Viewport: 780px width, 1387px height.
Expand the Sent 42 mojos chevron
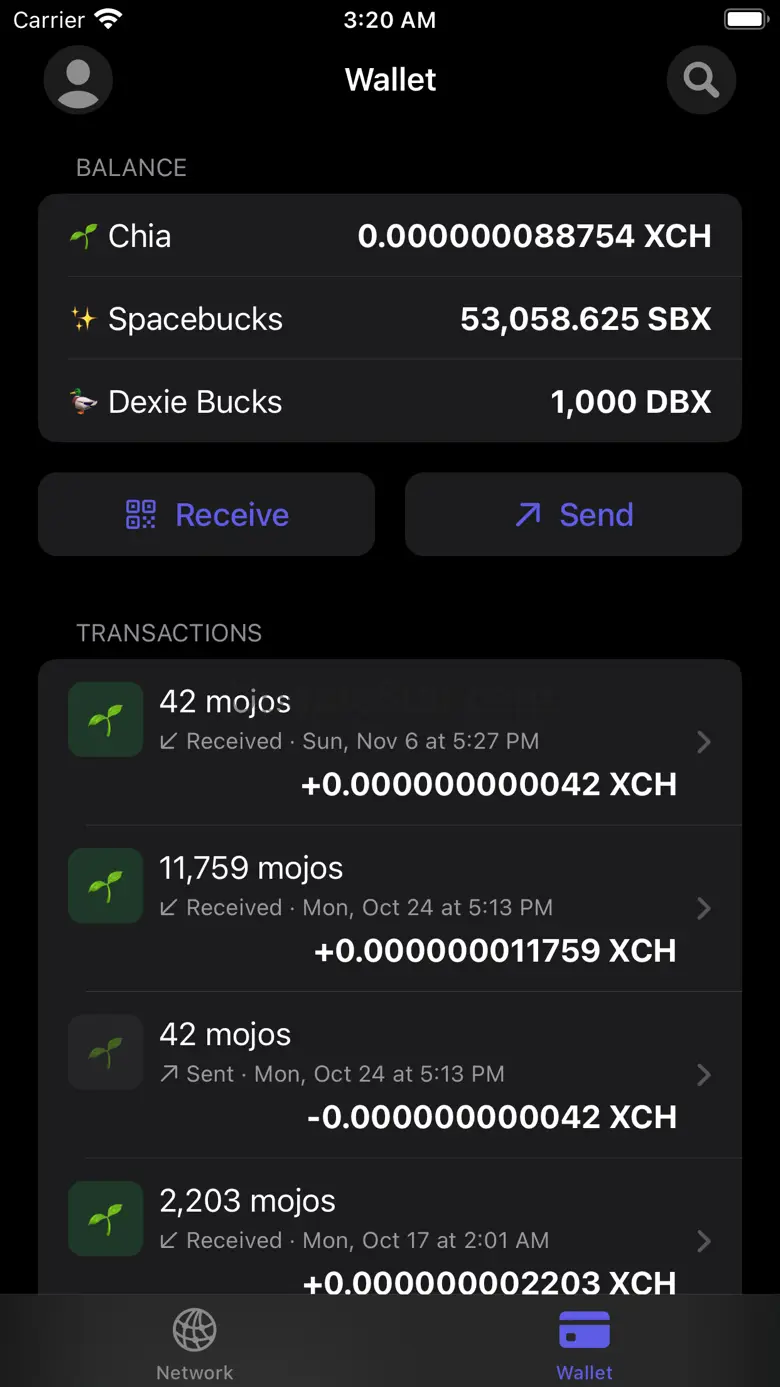tap(704, 1074)
